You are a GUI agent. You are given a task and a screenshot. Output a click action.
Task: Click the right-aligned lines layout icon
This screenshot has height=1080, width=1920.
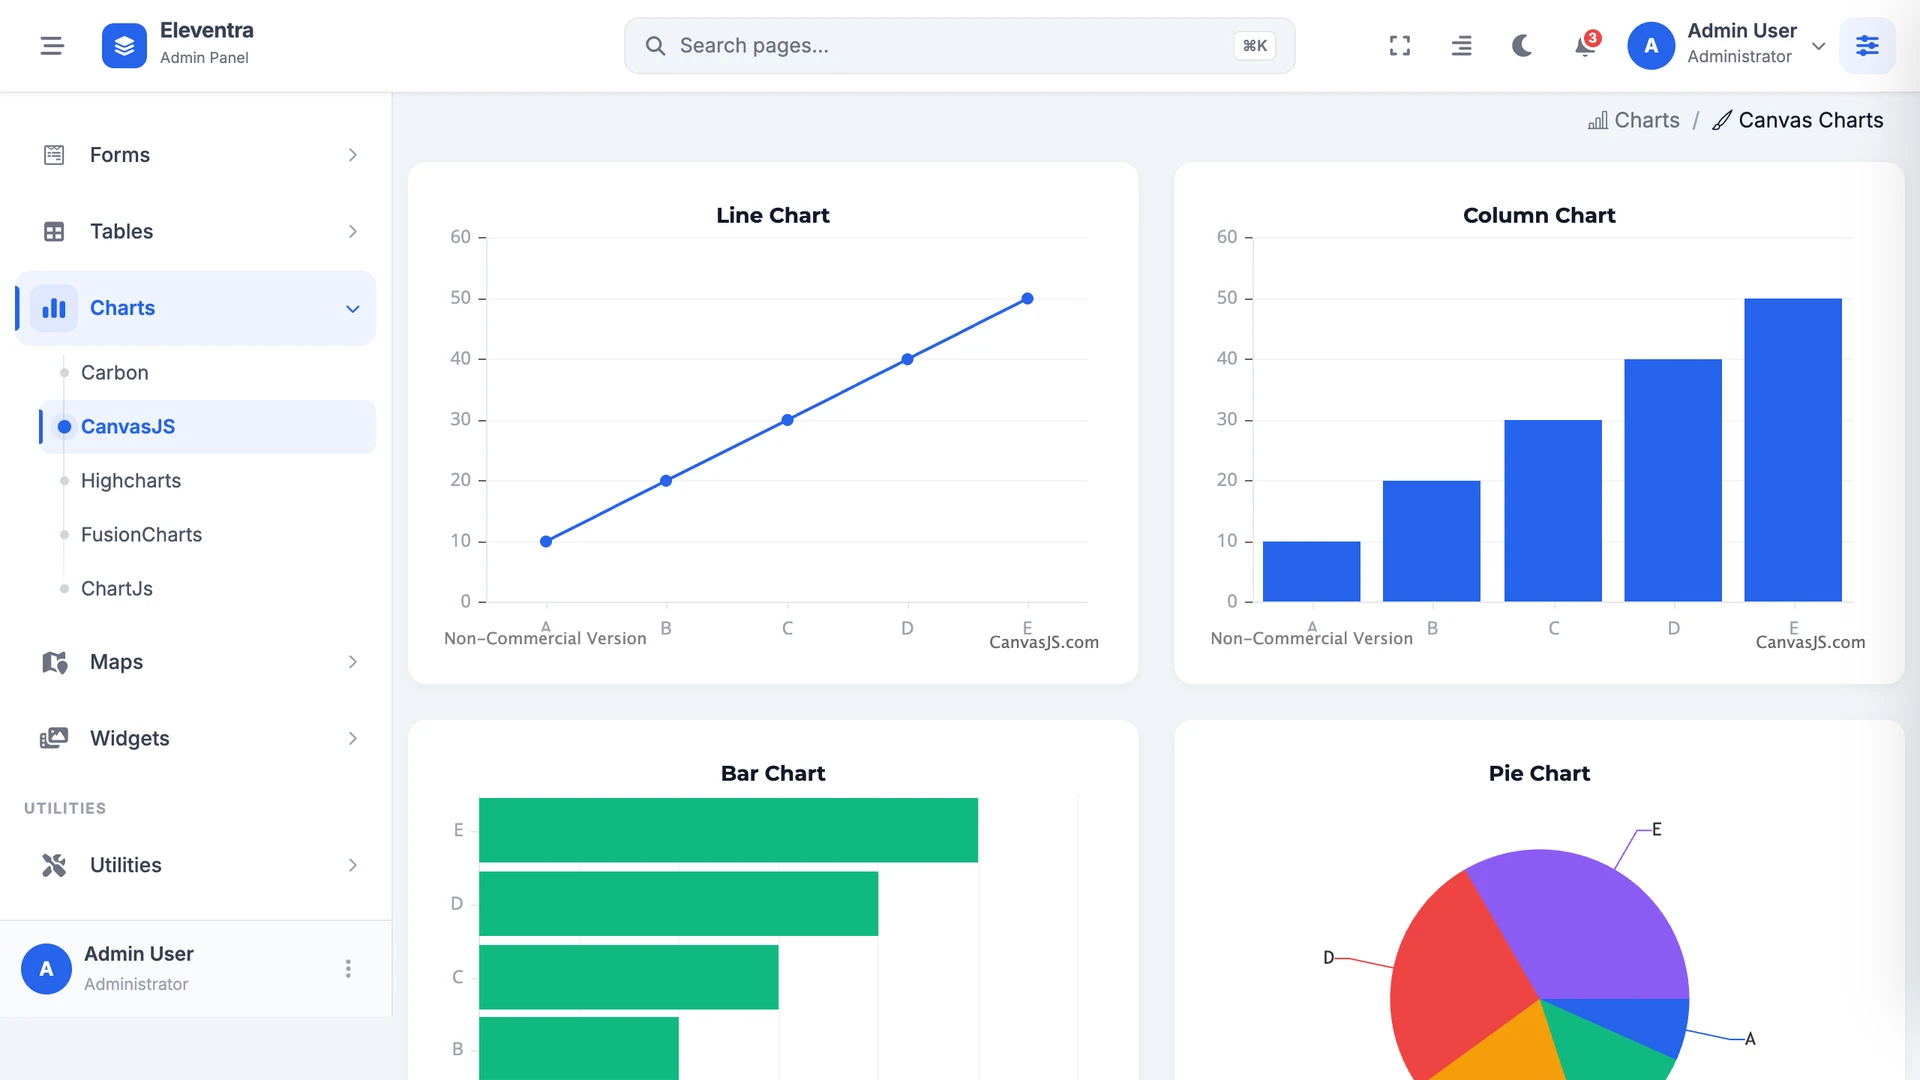point(1461,46)
